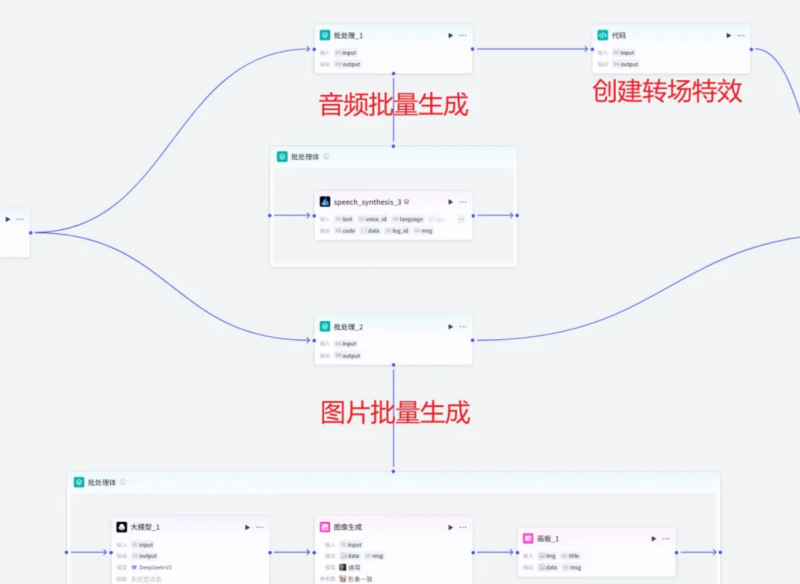
Task: Run the 画板_1 node test
Action: pyautogui.click(x=654, y=539)
